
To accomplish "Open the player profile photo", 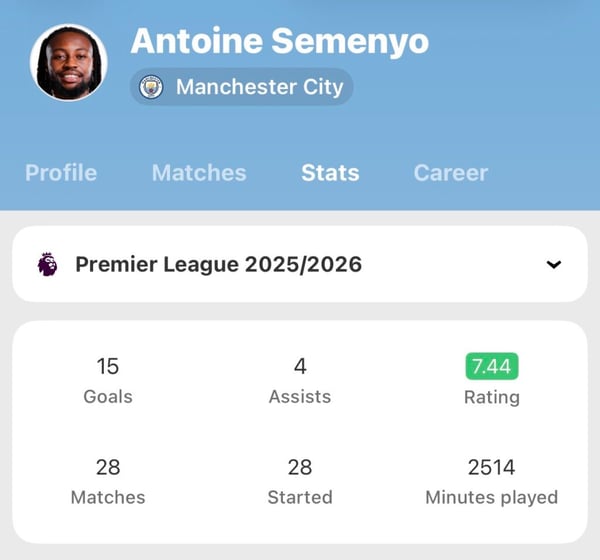I will [x=68, y=62].
